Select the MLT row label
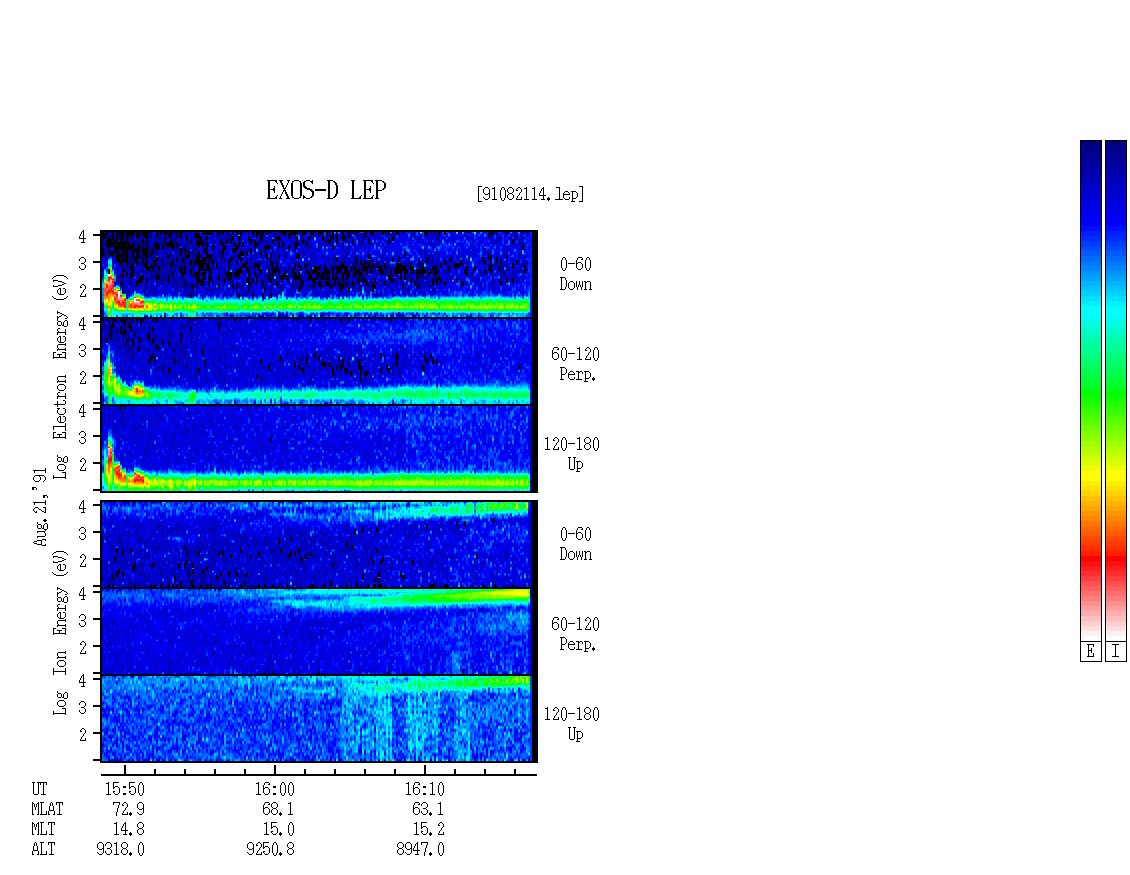 click(x=43, y=830)
